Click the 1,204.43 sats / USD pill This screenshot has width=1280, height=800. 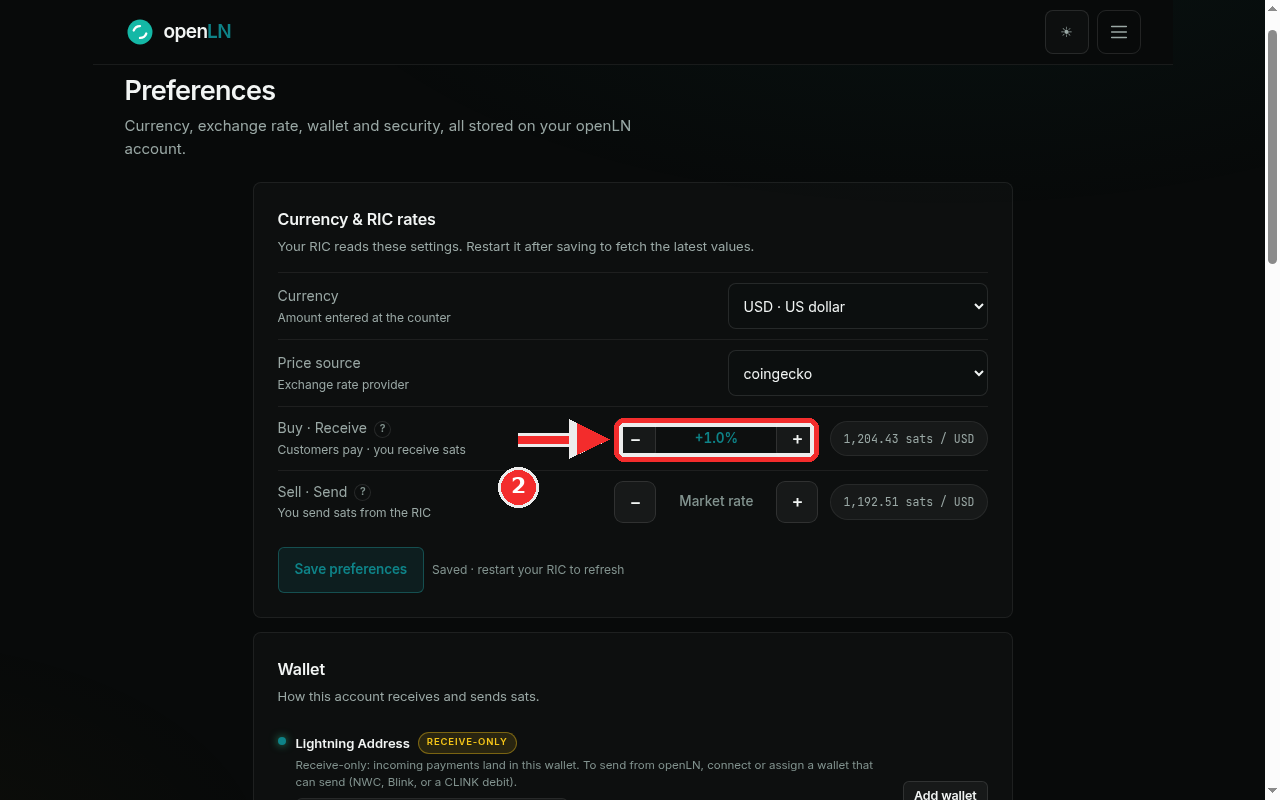tap(908, 439)
